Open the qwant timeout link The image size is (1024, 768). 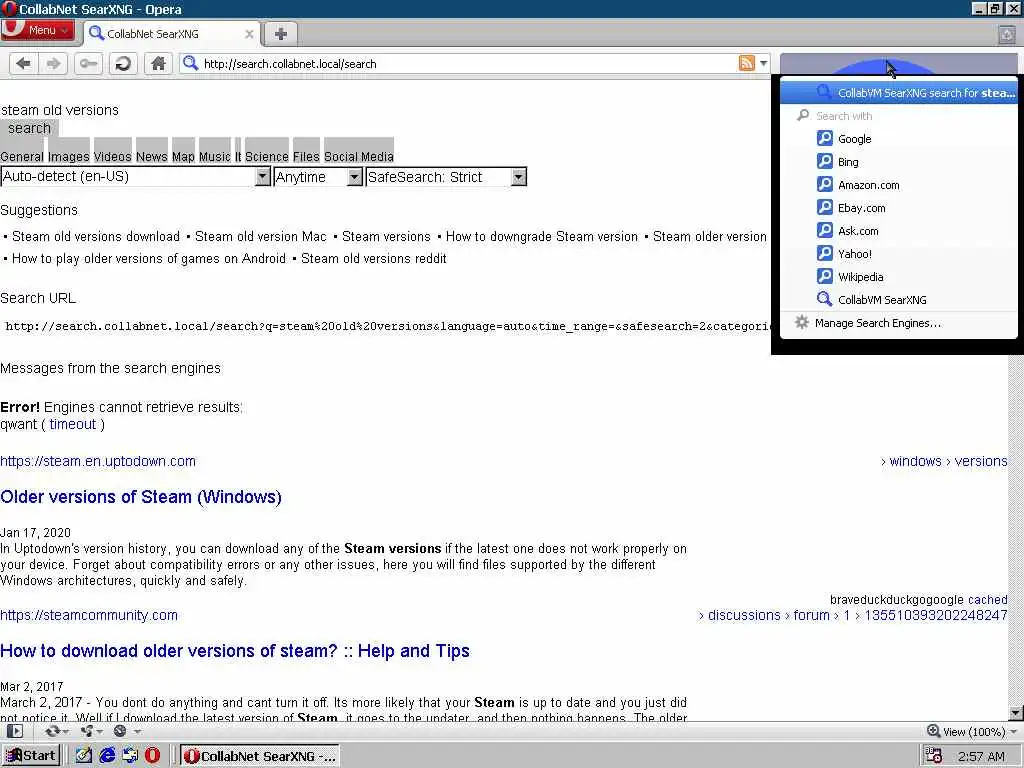point(72,424)
